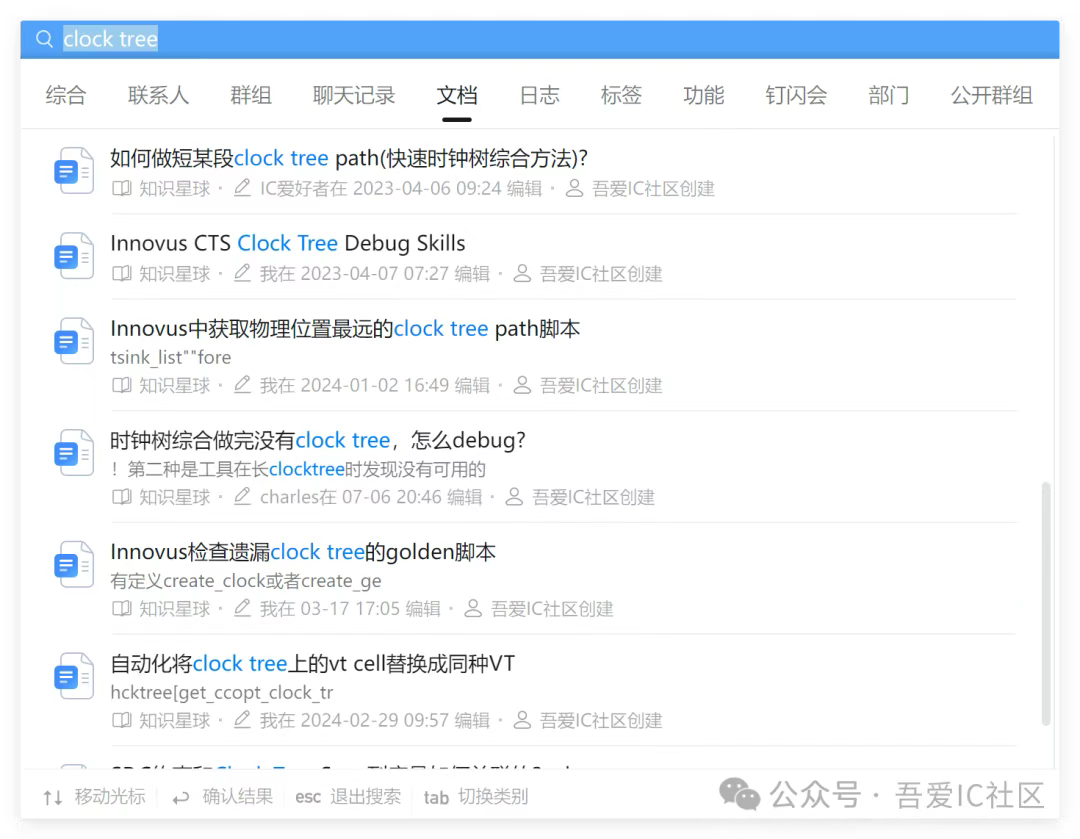Screen dimensions: 1080x839
Task: Switch to the 群组 tab
Action: [251, 95]
